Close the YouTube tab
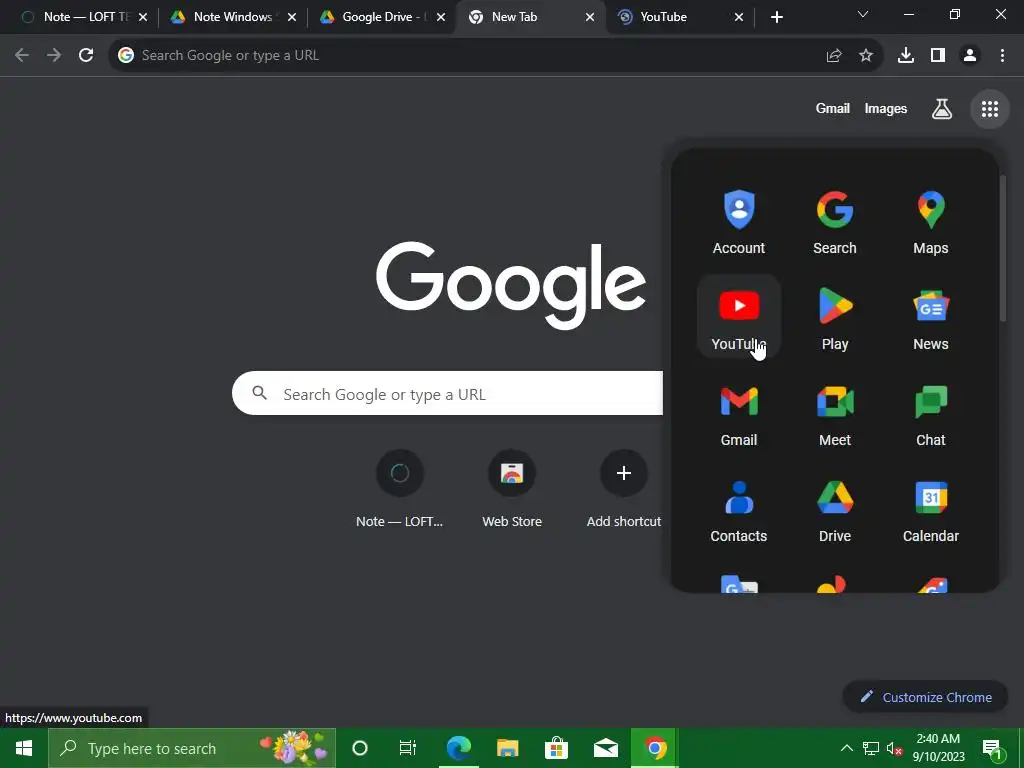The height and width of the screenshot is (768, 1024). click(739, 17)
